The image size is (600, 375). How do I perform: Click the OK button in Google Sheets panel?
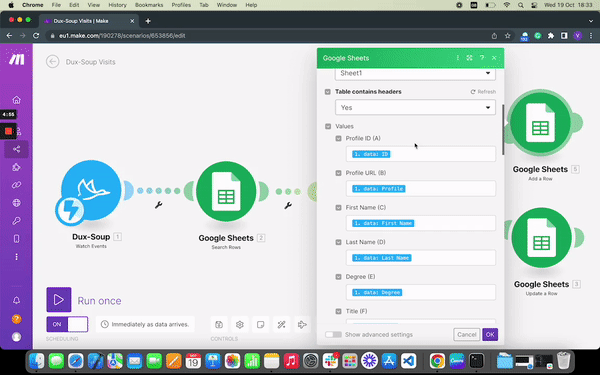coord(490,334)
